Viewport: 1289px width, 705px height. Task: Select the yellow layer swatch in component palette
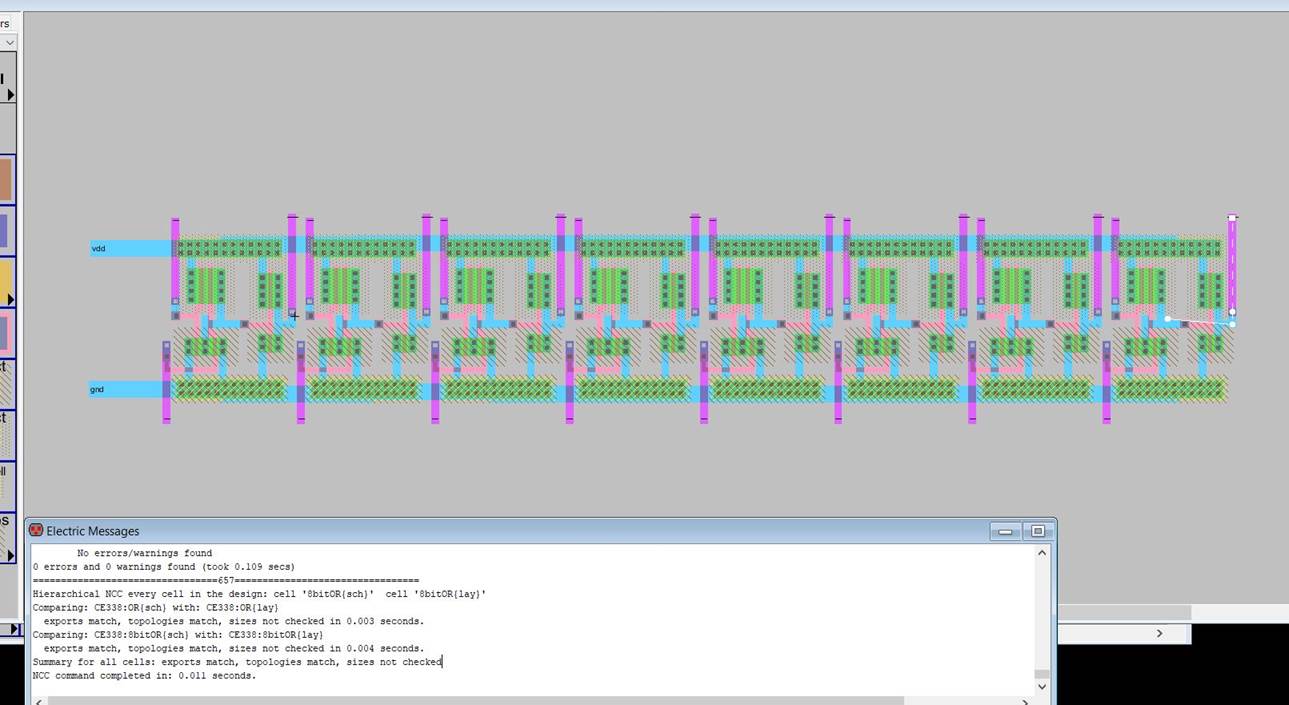(x=6, y=284)
